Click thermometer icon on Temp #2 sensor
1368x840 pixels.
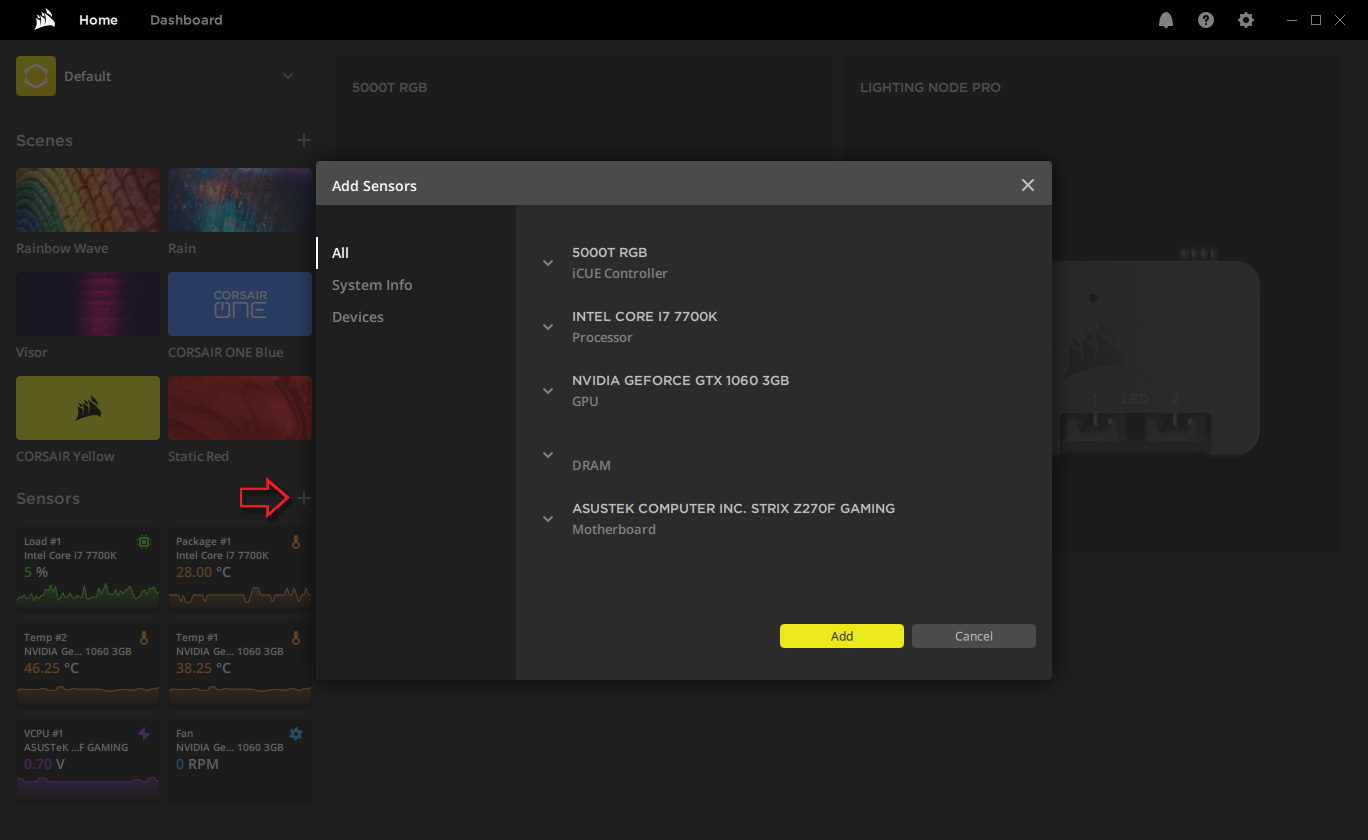pyautogui.click(x=144, y=638)
